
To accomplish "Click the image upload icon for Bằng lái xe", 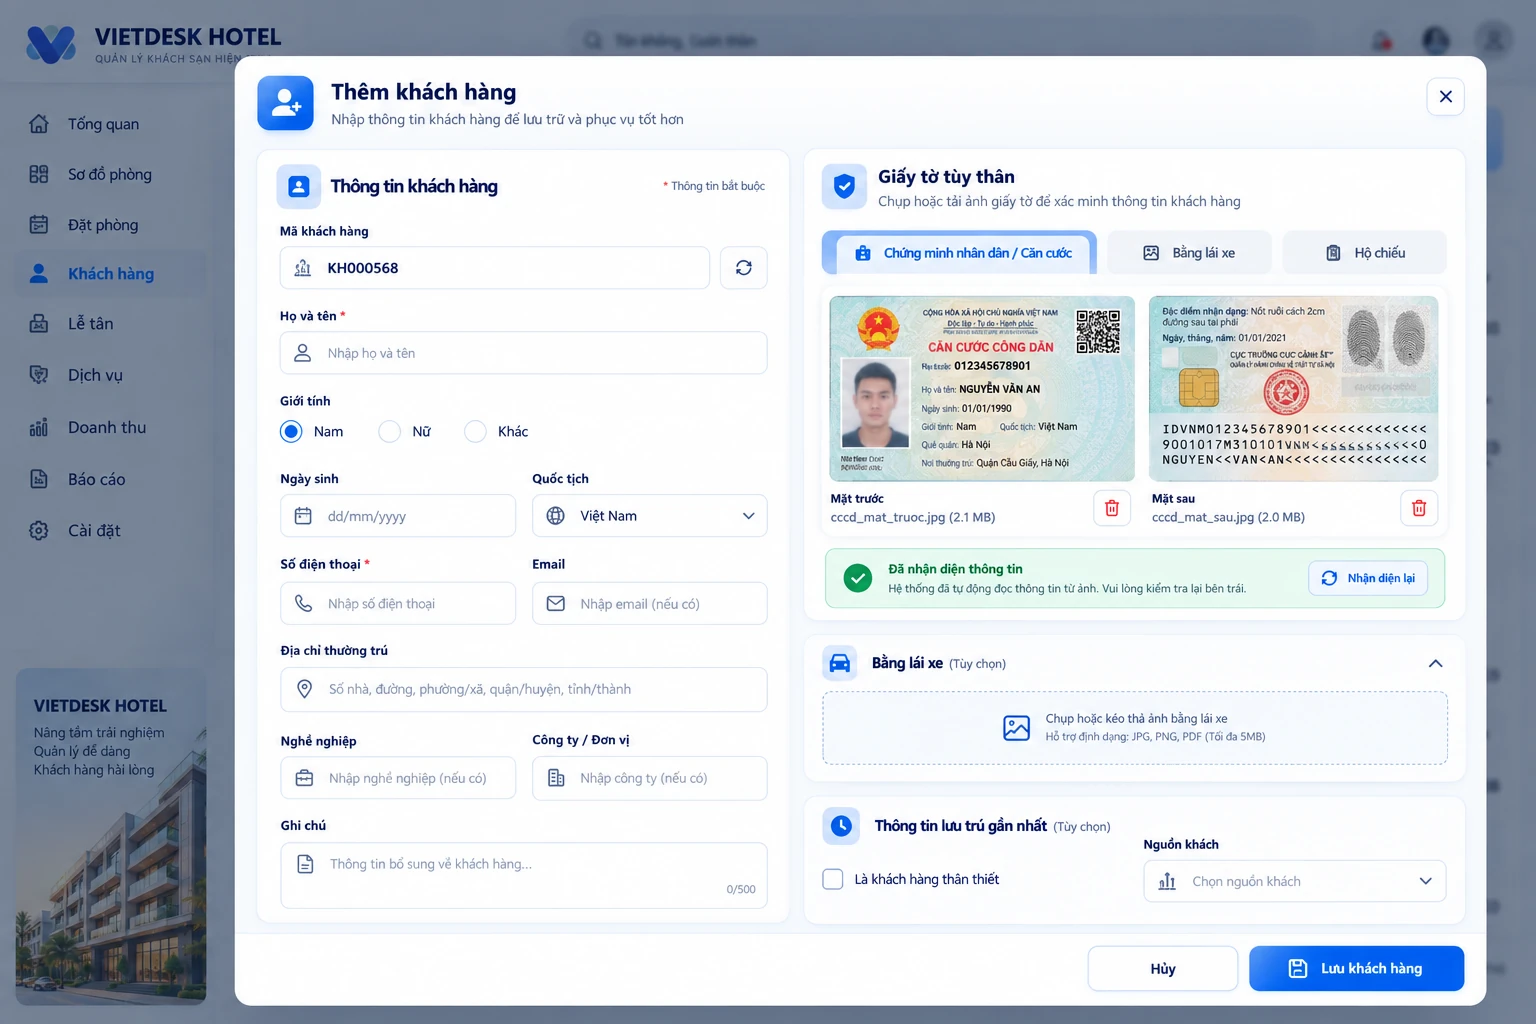I will pos(1016,727).
